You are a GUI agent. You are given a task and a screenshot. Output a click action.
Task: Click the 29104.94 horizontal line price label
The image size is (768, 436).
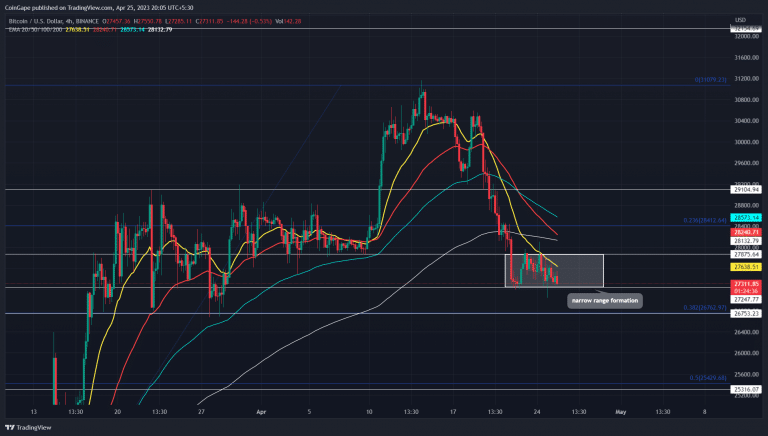tap(745, 189)
